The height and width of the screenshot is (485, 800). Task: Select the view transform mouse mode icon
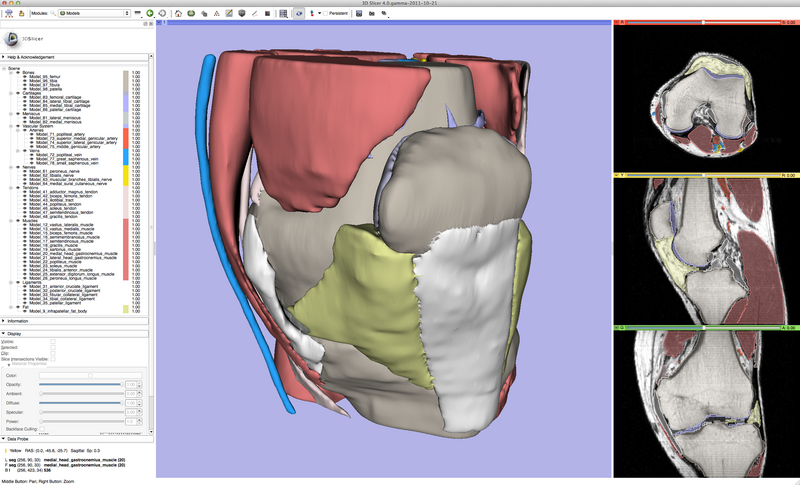pos(299,13)
